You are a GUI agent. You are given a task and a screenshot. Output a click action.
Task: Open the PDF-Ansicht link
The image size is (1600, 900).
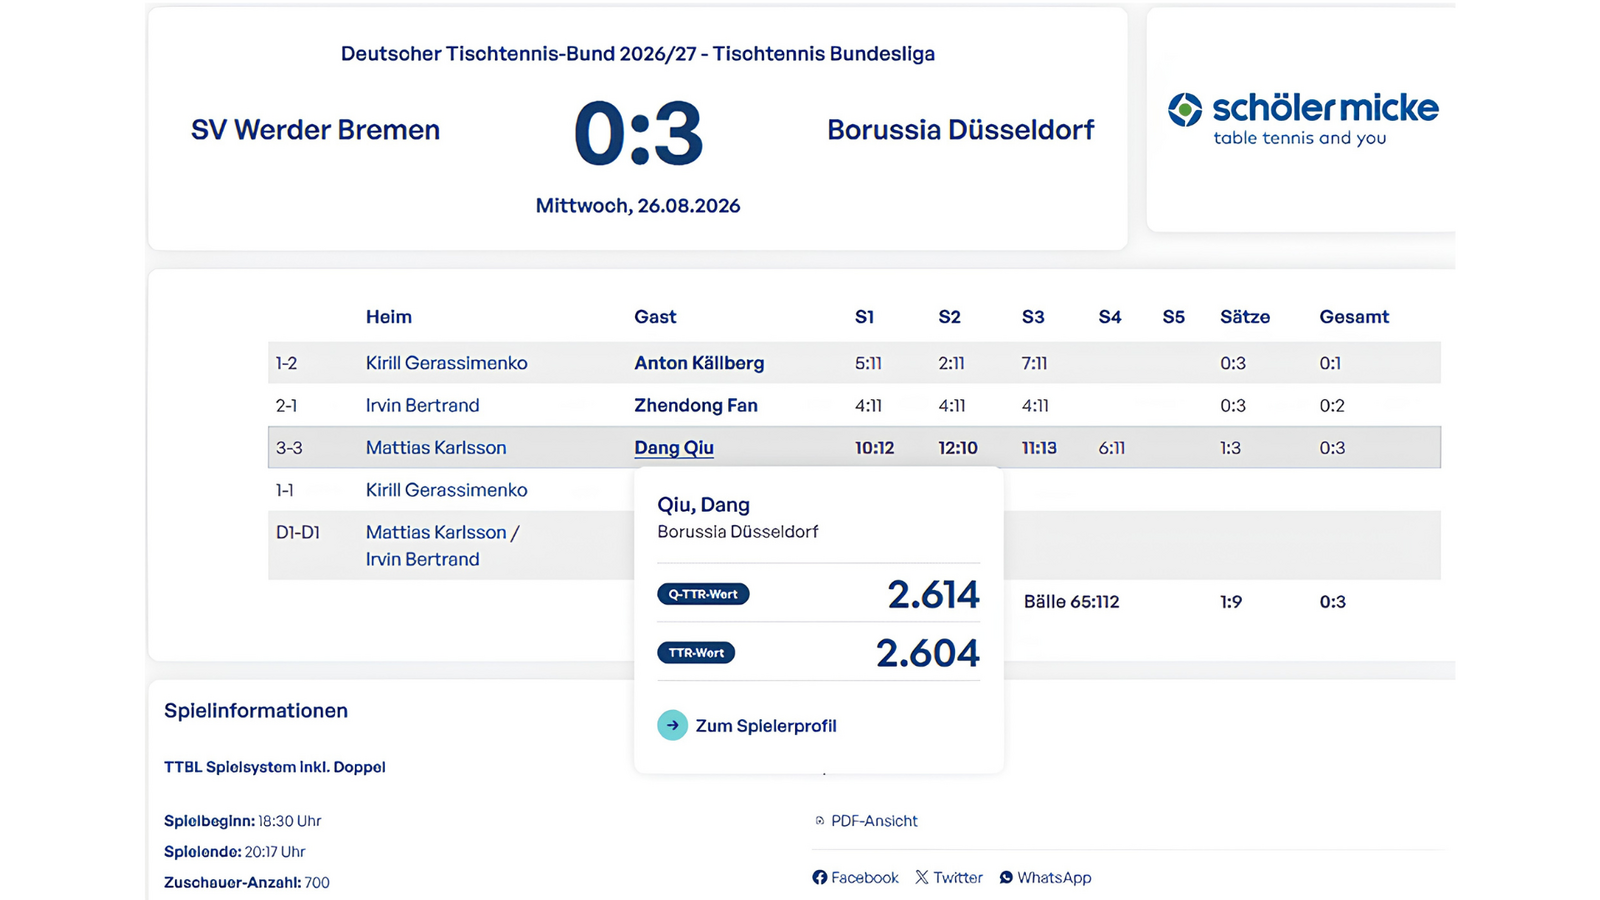click(x=874, y=821)
